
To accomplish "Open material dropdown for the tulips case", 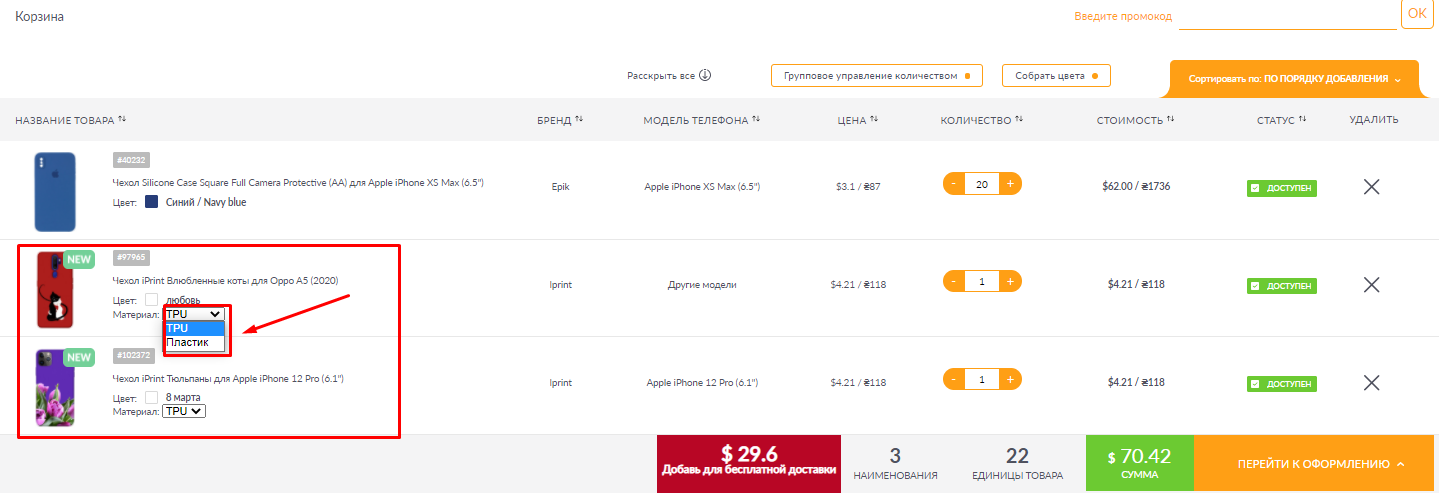I will 184,411.
